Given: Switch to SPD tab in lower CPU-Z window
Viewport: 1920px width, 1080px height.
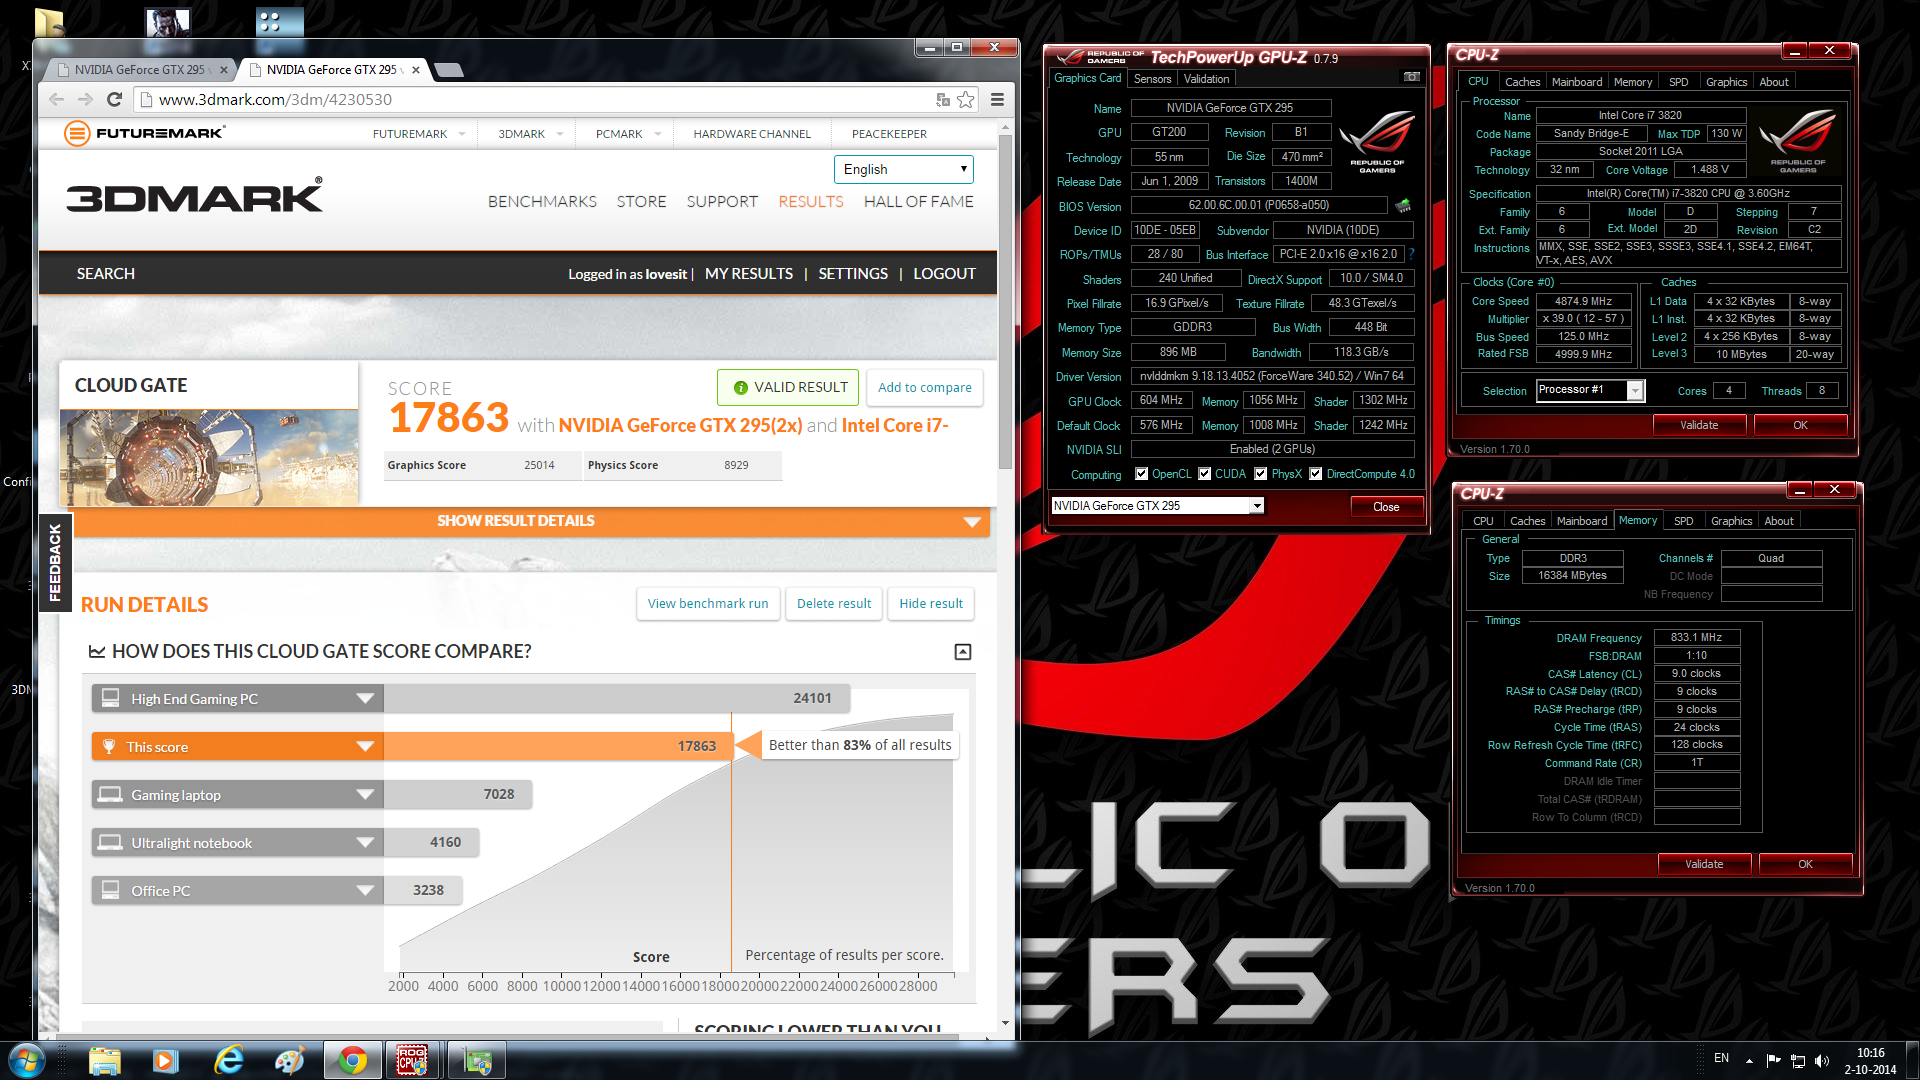Looking at the screenshot, I should 1684,521.
